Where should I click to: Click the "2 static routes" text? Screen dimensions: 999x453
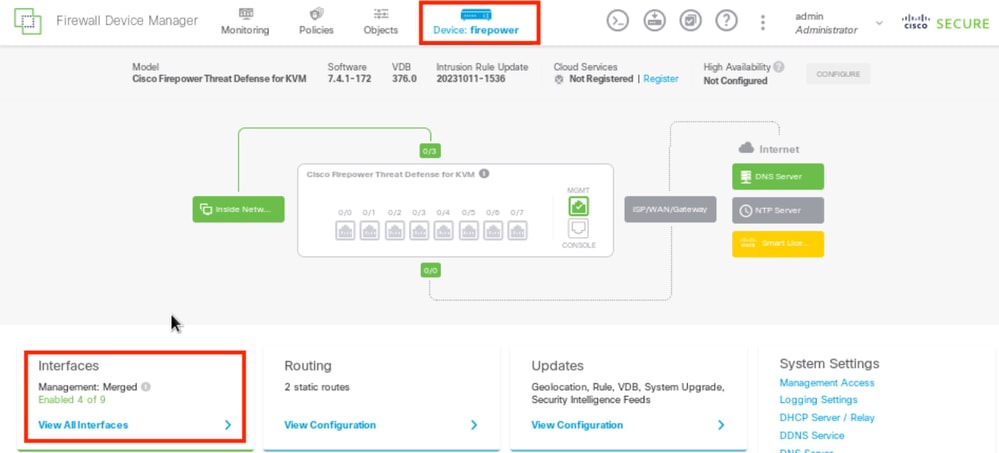click(x=317, y=387)
